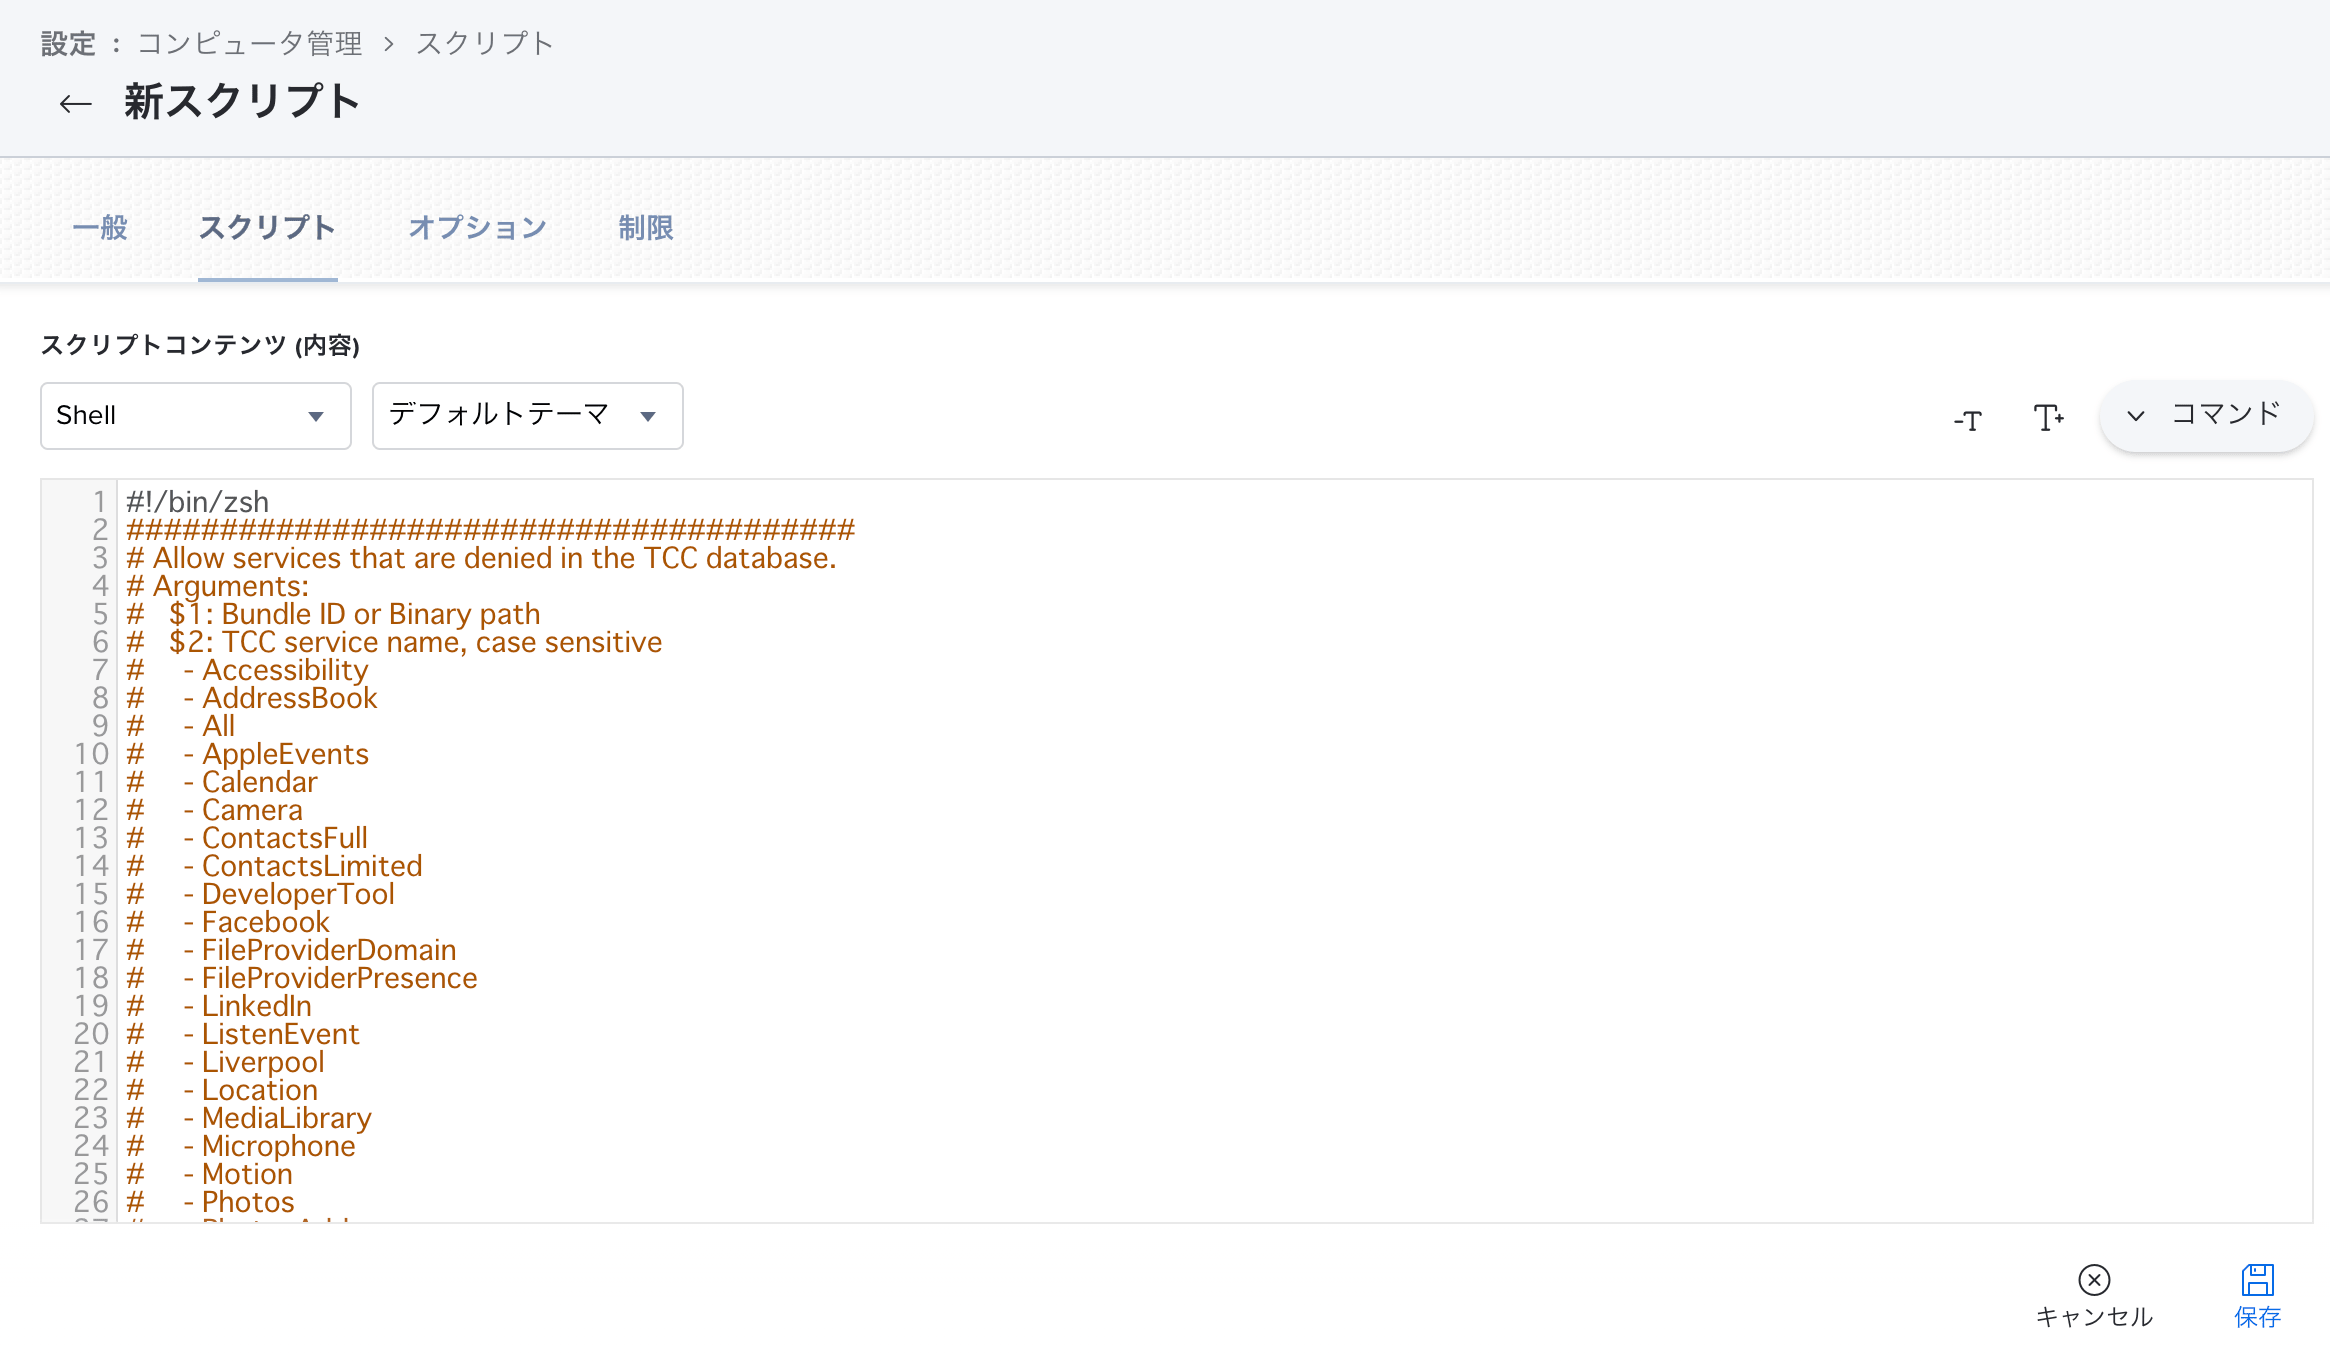Image resolution: width=2330 pixels, height=1362 pixels.
Task: Expand the コマンド commands panel
Action: click(x=2206, y=416)
